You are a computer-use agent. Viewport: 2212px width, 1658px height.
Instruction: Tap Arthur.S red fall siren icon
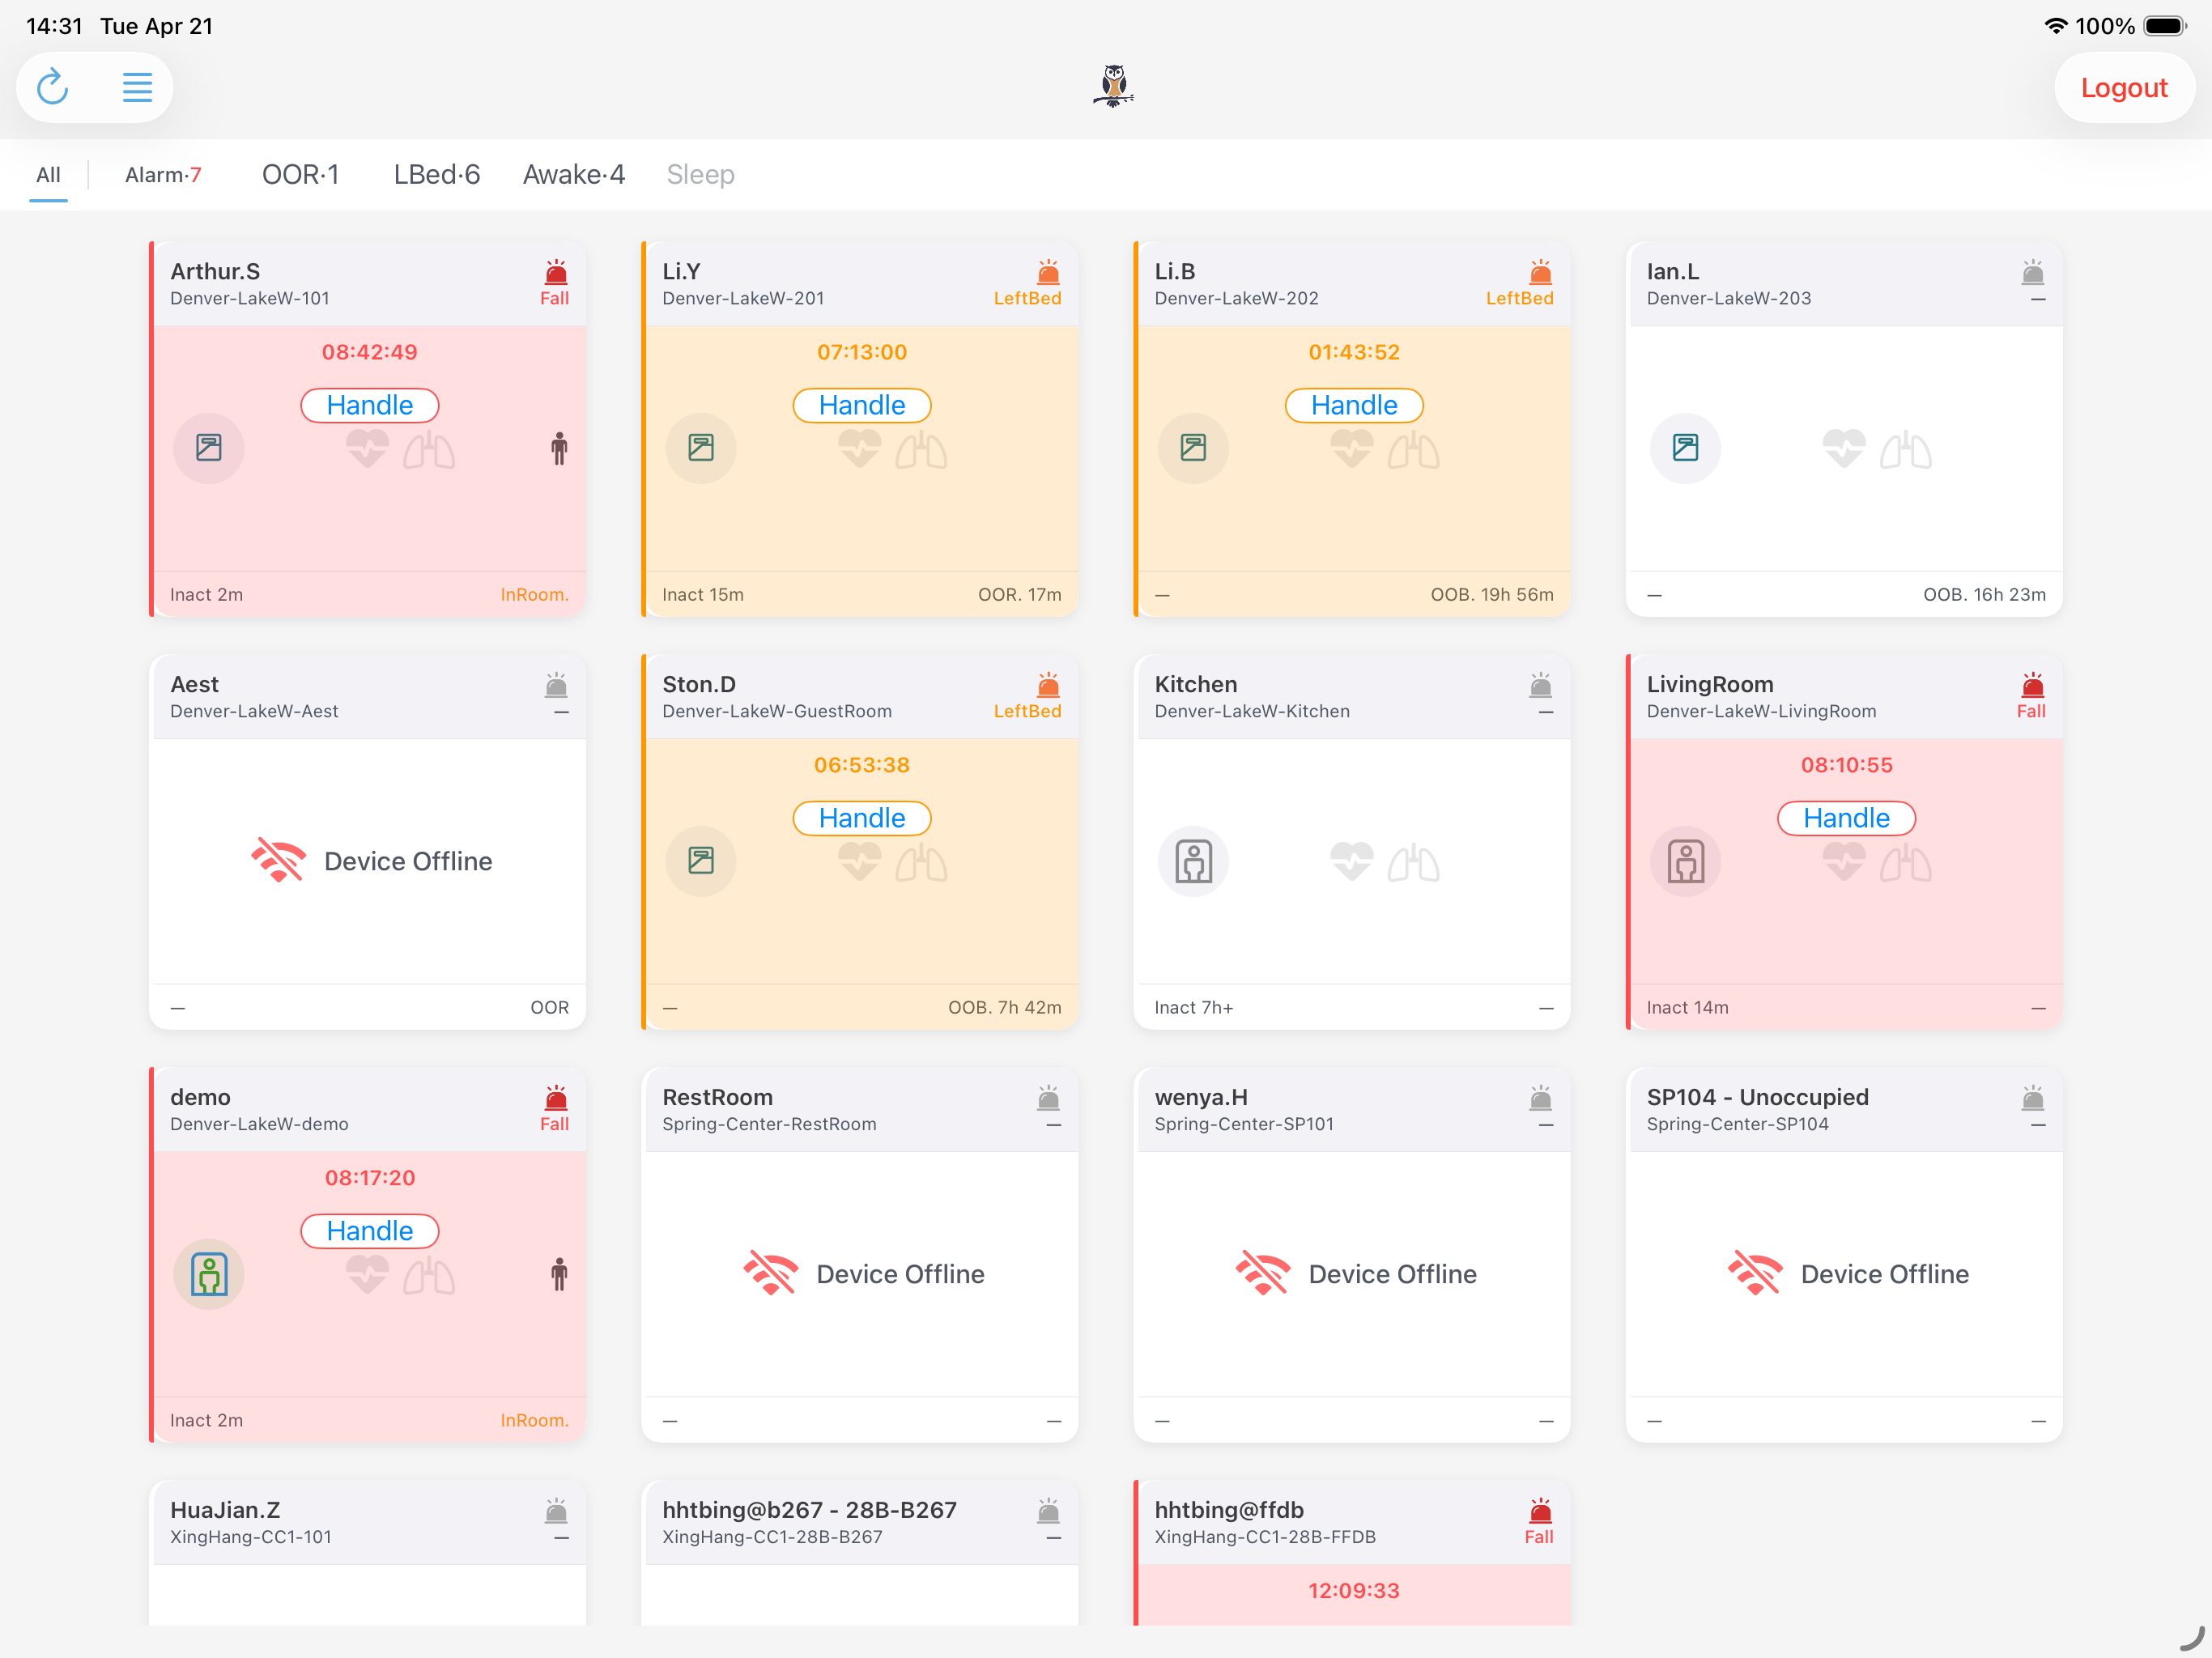(x=556, y=272)
